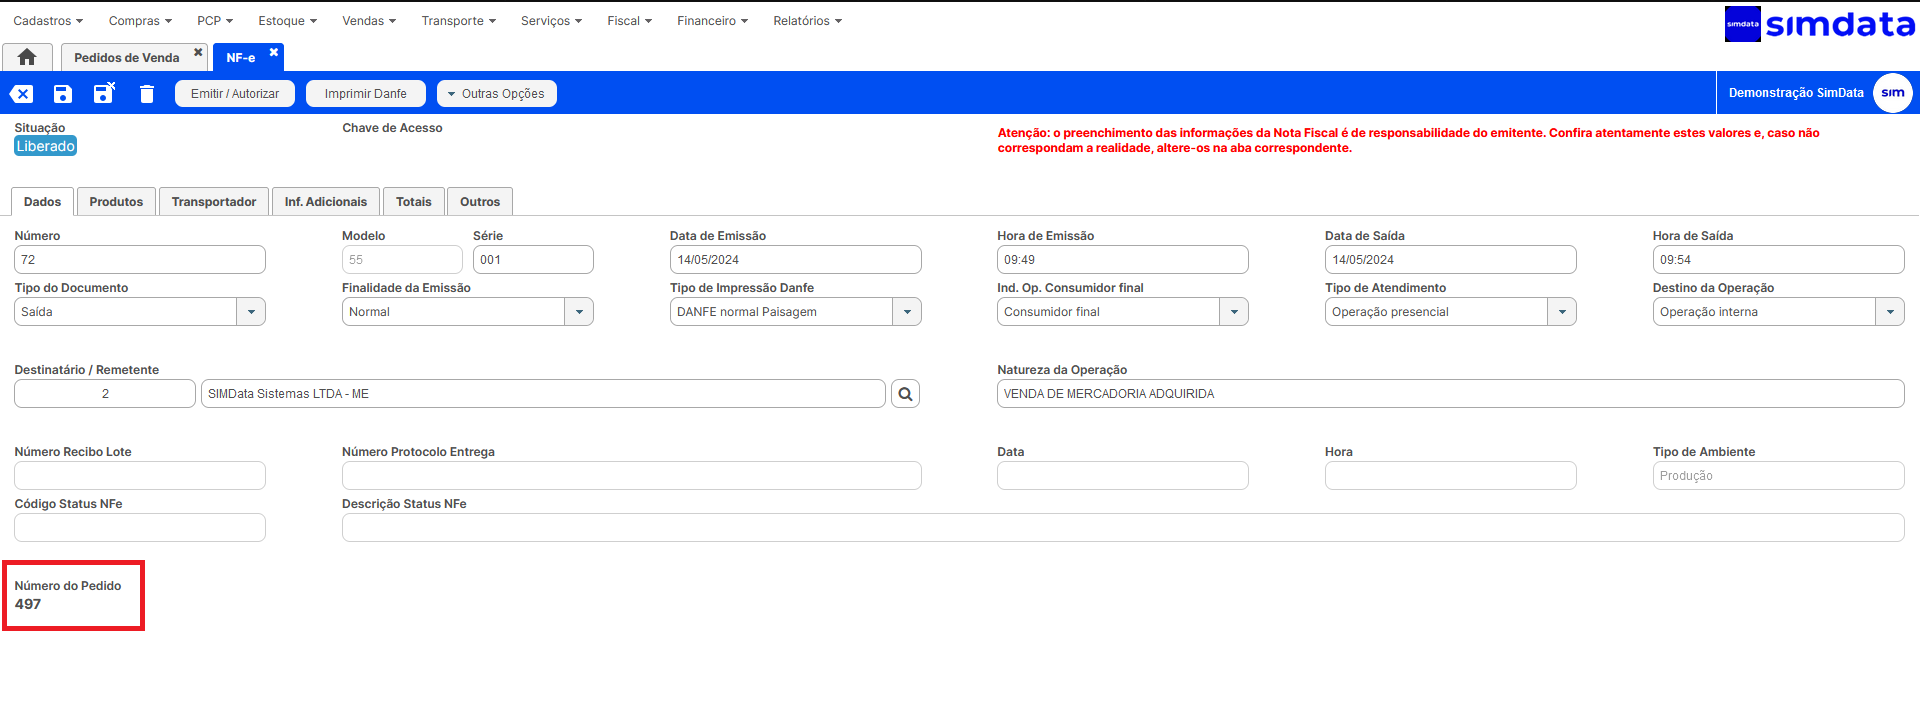The width and height of the screenshot is (1920, 717).
Task: Open the Ind. Op. Consumidor final dropdown
Action: pos(1234,312)
